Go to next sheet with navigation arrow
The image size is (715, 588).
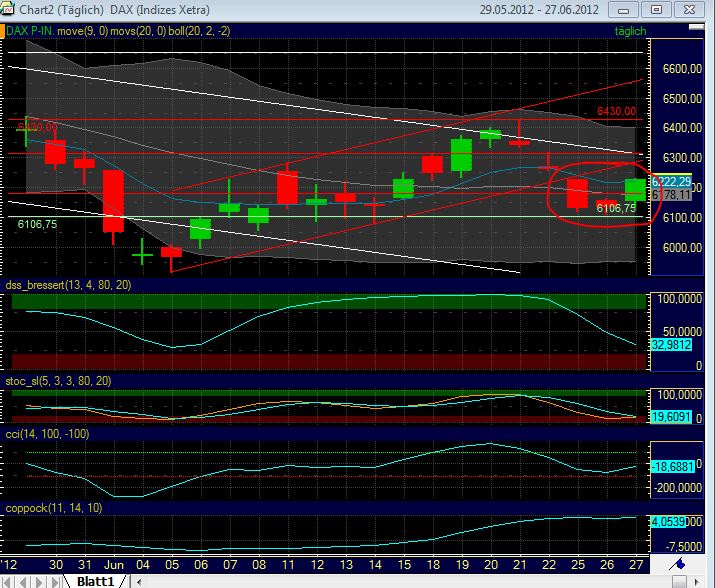pos(39,582)
